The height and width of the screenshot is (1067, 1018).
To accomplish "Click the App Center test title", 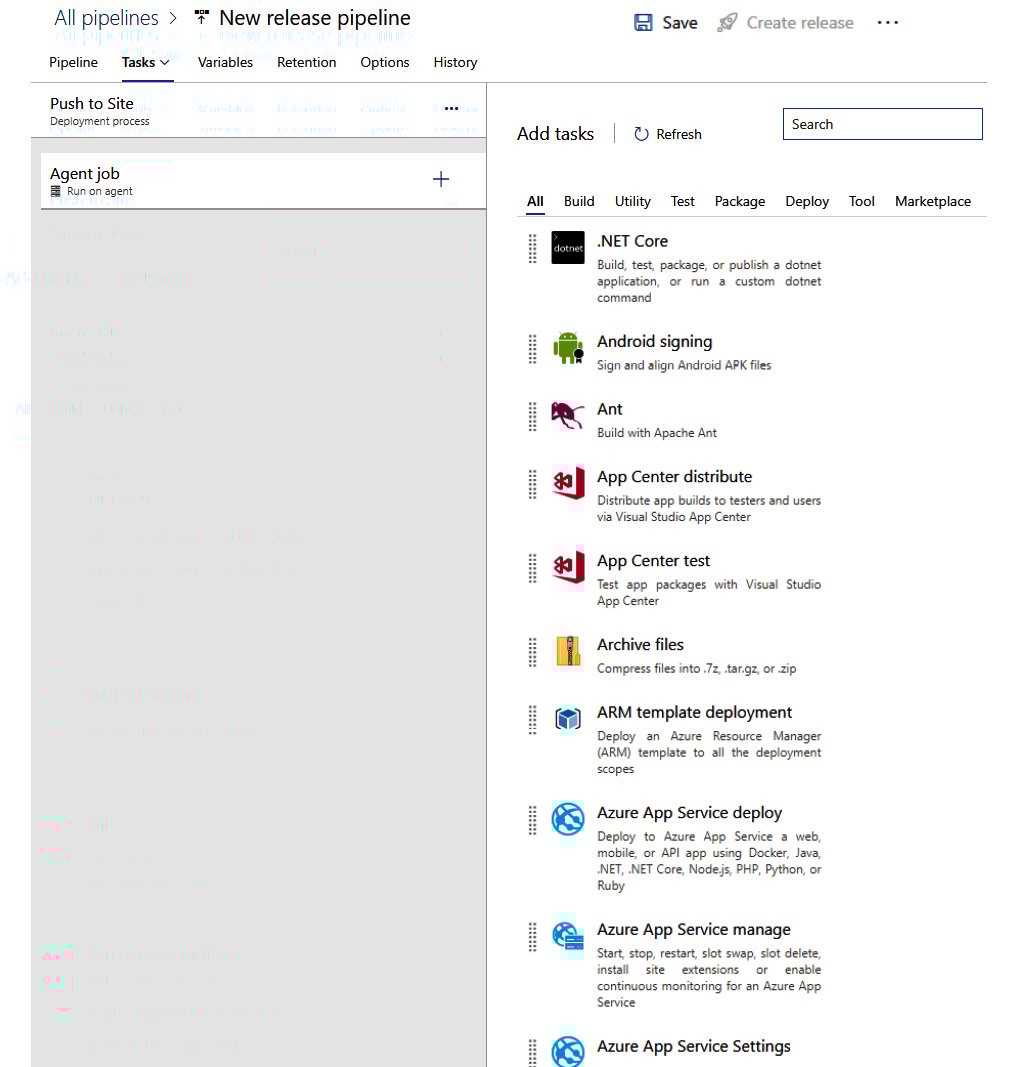I will click(x=653, y=561).
